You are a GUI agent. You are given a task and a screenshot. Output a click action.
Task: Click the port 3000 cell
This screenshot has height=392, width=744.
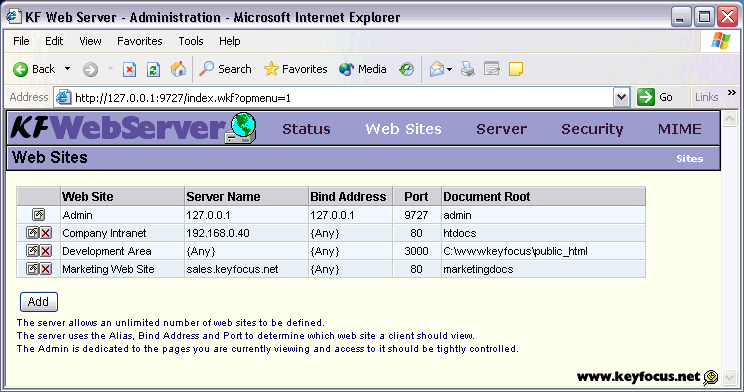[416, 252]
